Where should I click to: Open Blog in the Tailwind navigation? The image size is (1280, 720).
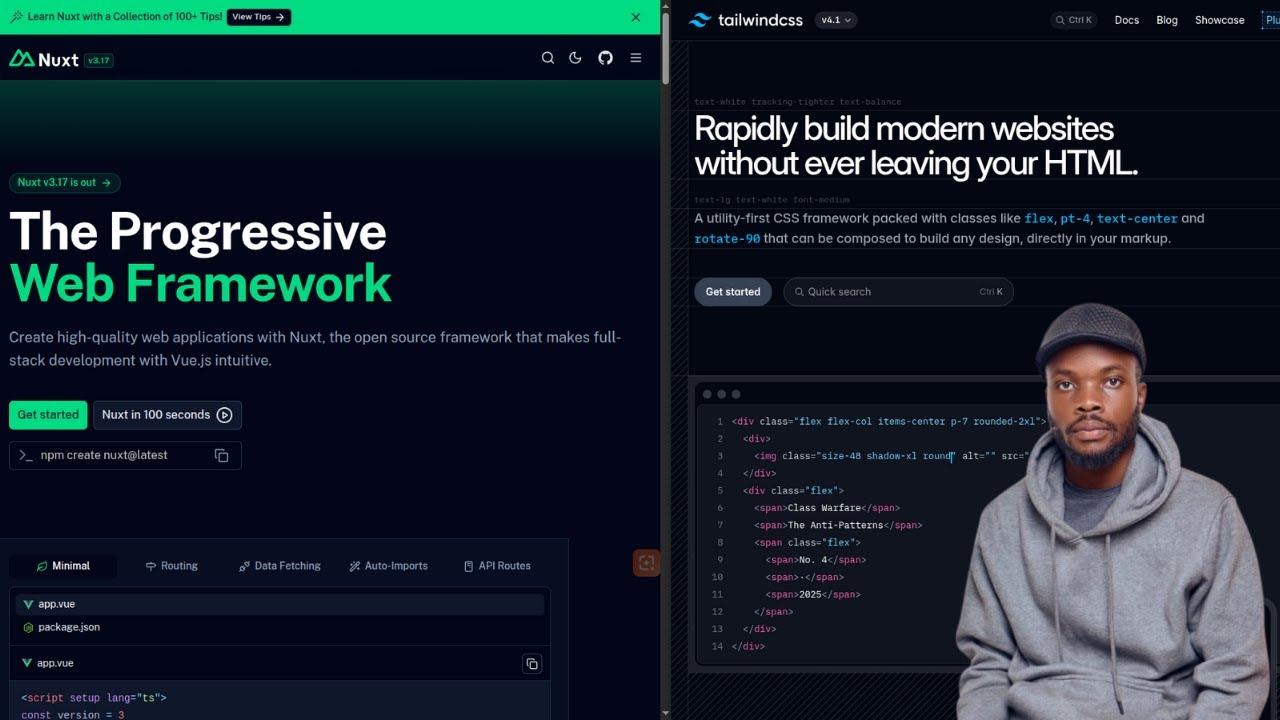click(x=1167, y=20)
